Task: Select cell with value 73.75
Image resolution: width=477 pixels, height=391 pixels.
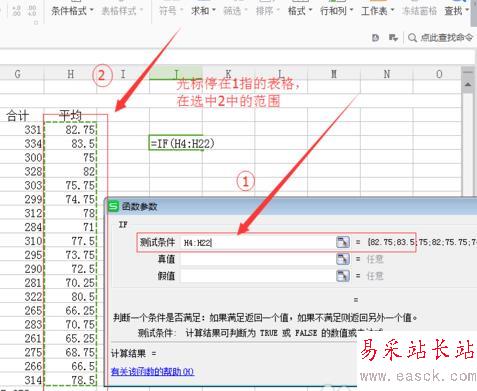Action: coord(70,255)
